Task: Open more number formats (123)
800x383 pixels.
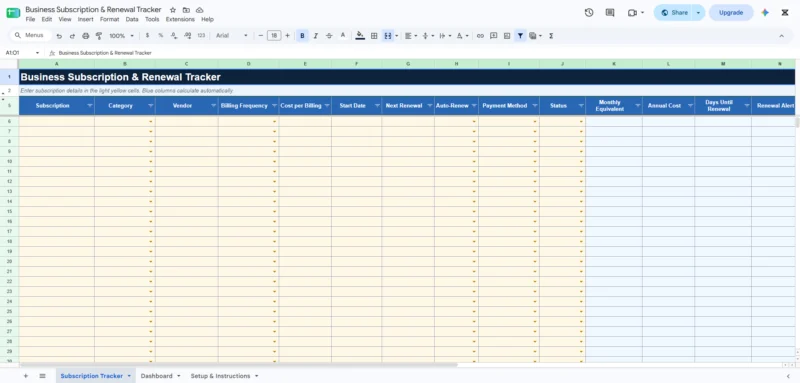Action: (x=201, y=36)
